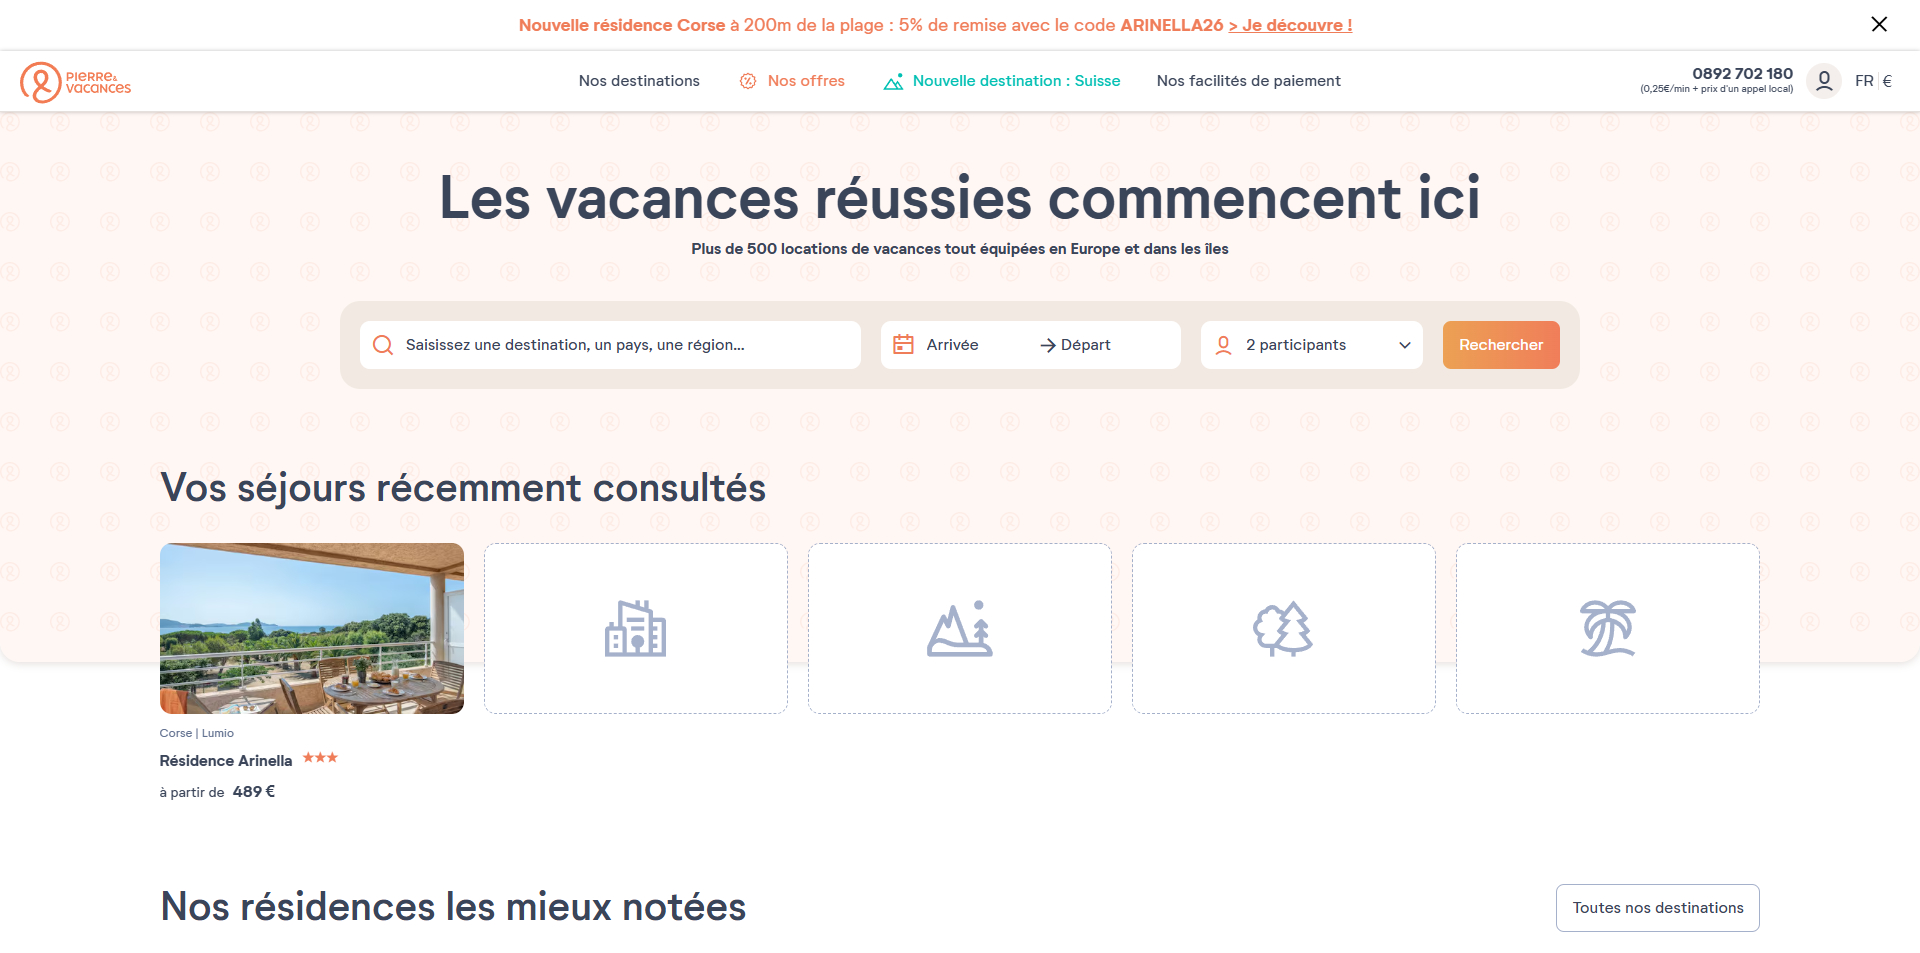Click the palm tree placeholder card icon

pos(1607,628)
